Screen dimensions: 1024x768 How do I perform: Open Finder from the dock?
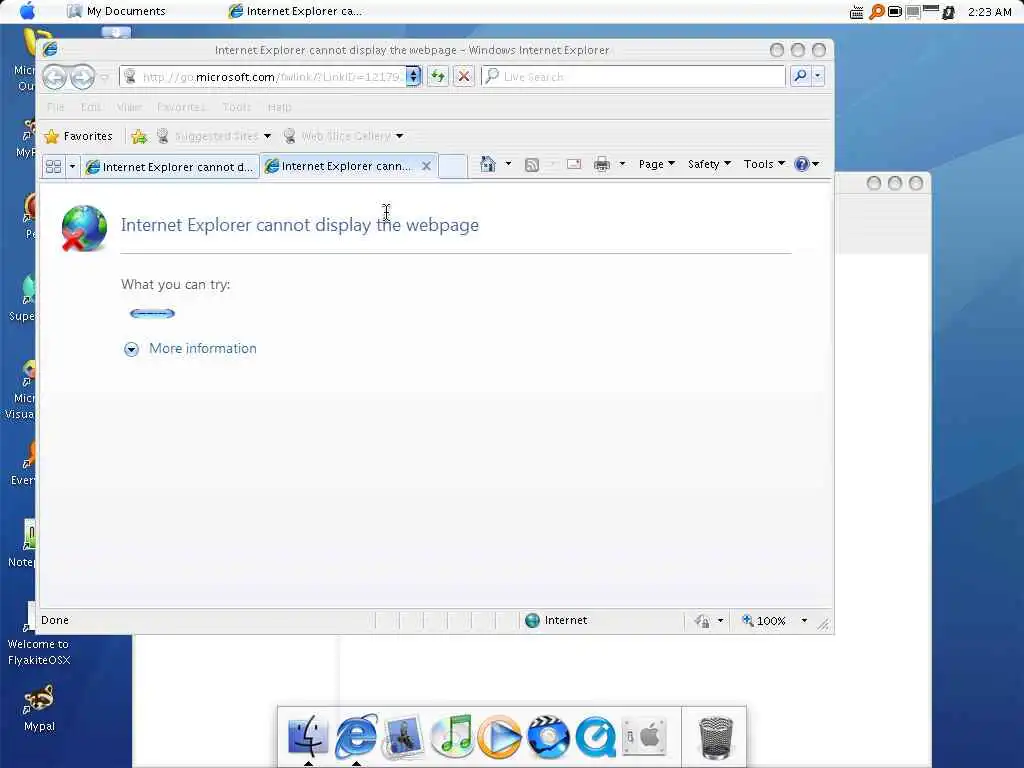[x=308, y=735]
